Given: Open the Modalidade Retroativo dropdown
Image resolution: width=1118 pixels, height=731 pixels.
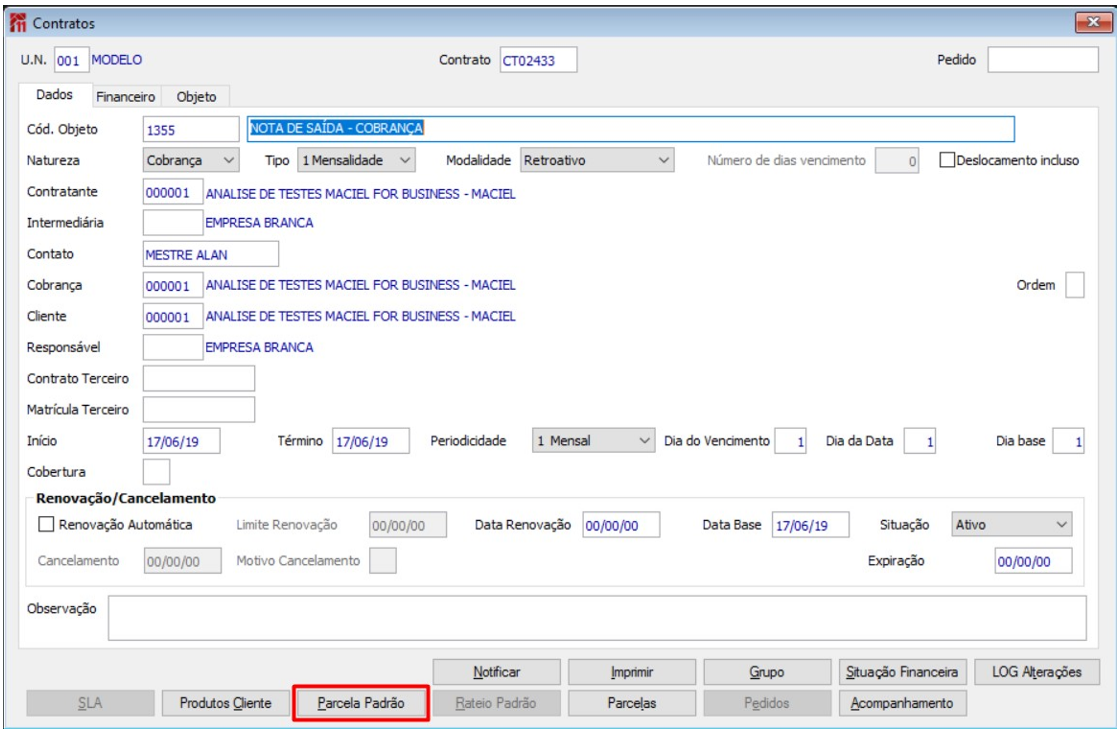Looking at the screenshot, I should point(597,160).
